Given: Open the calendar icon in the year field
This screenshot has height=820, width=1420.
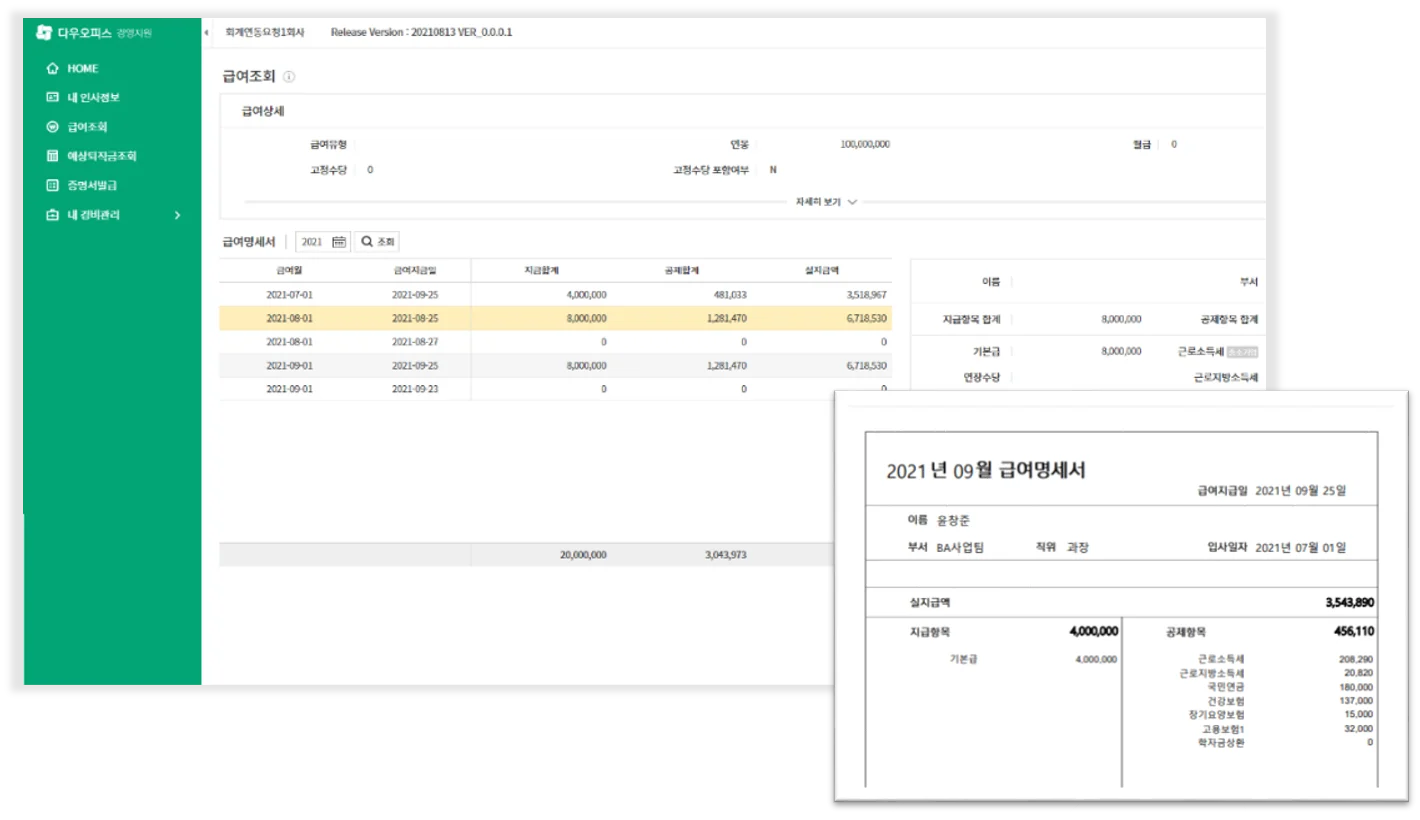Looking at the screenshot, I should 339,242.
